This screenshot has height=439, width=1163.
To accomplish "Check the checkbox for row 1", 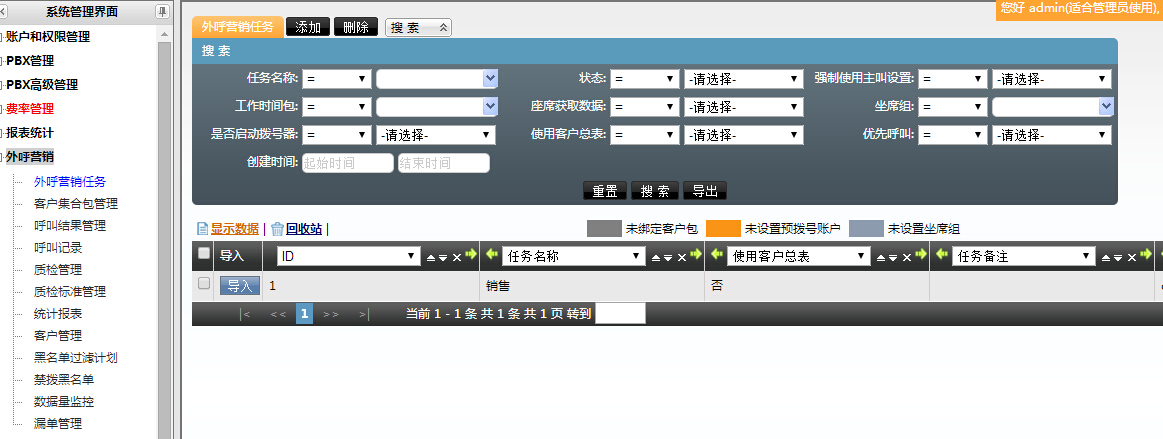I will pos(204,284).
